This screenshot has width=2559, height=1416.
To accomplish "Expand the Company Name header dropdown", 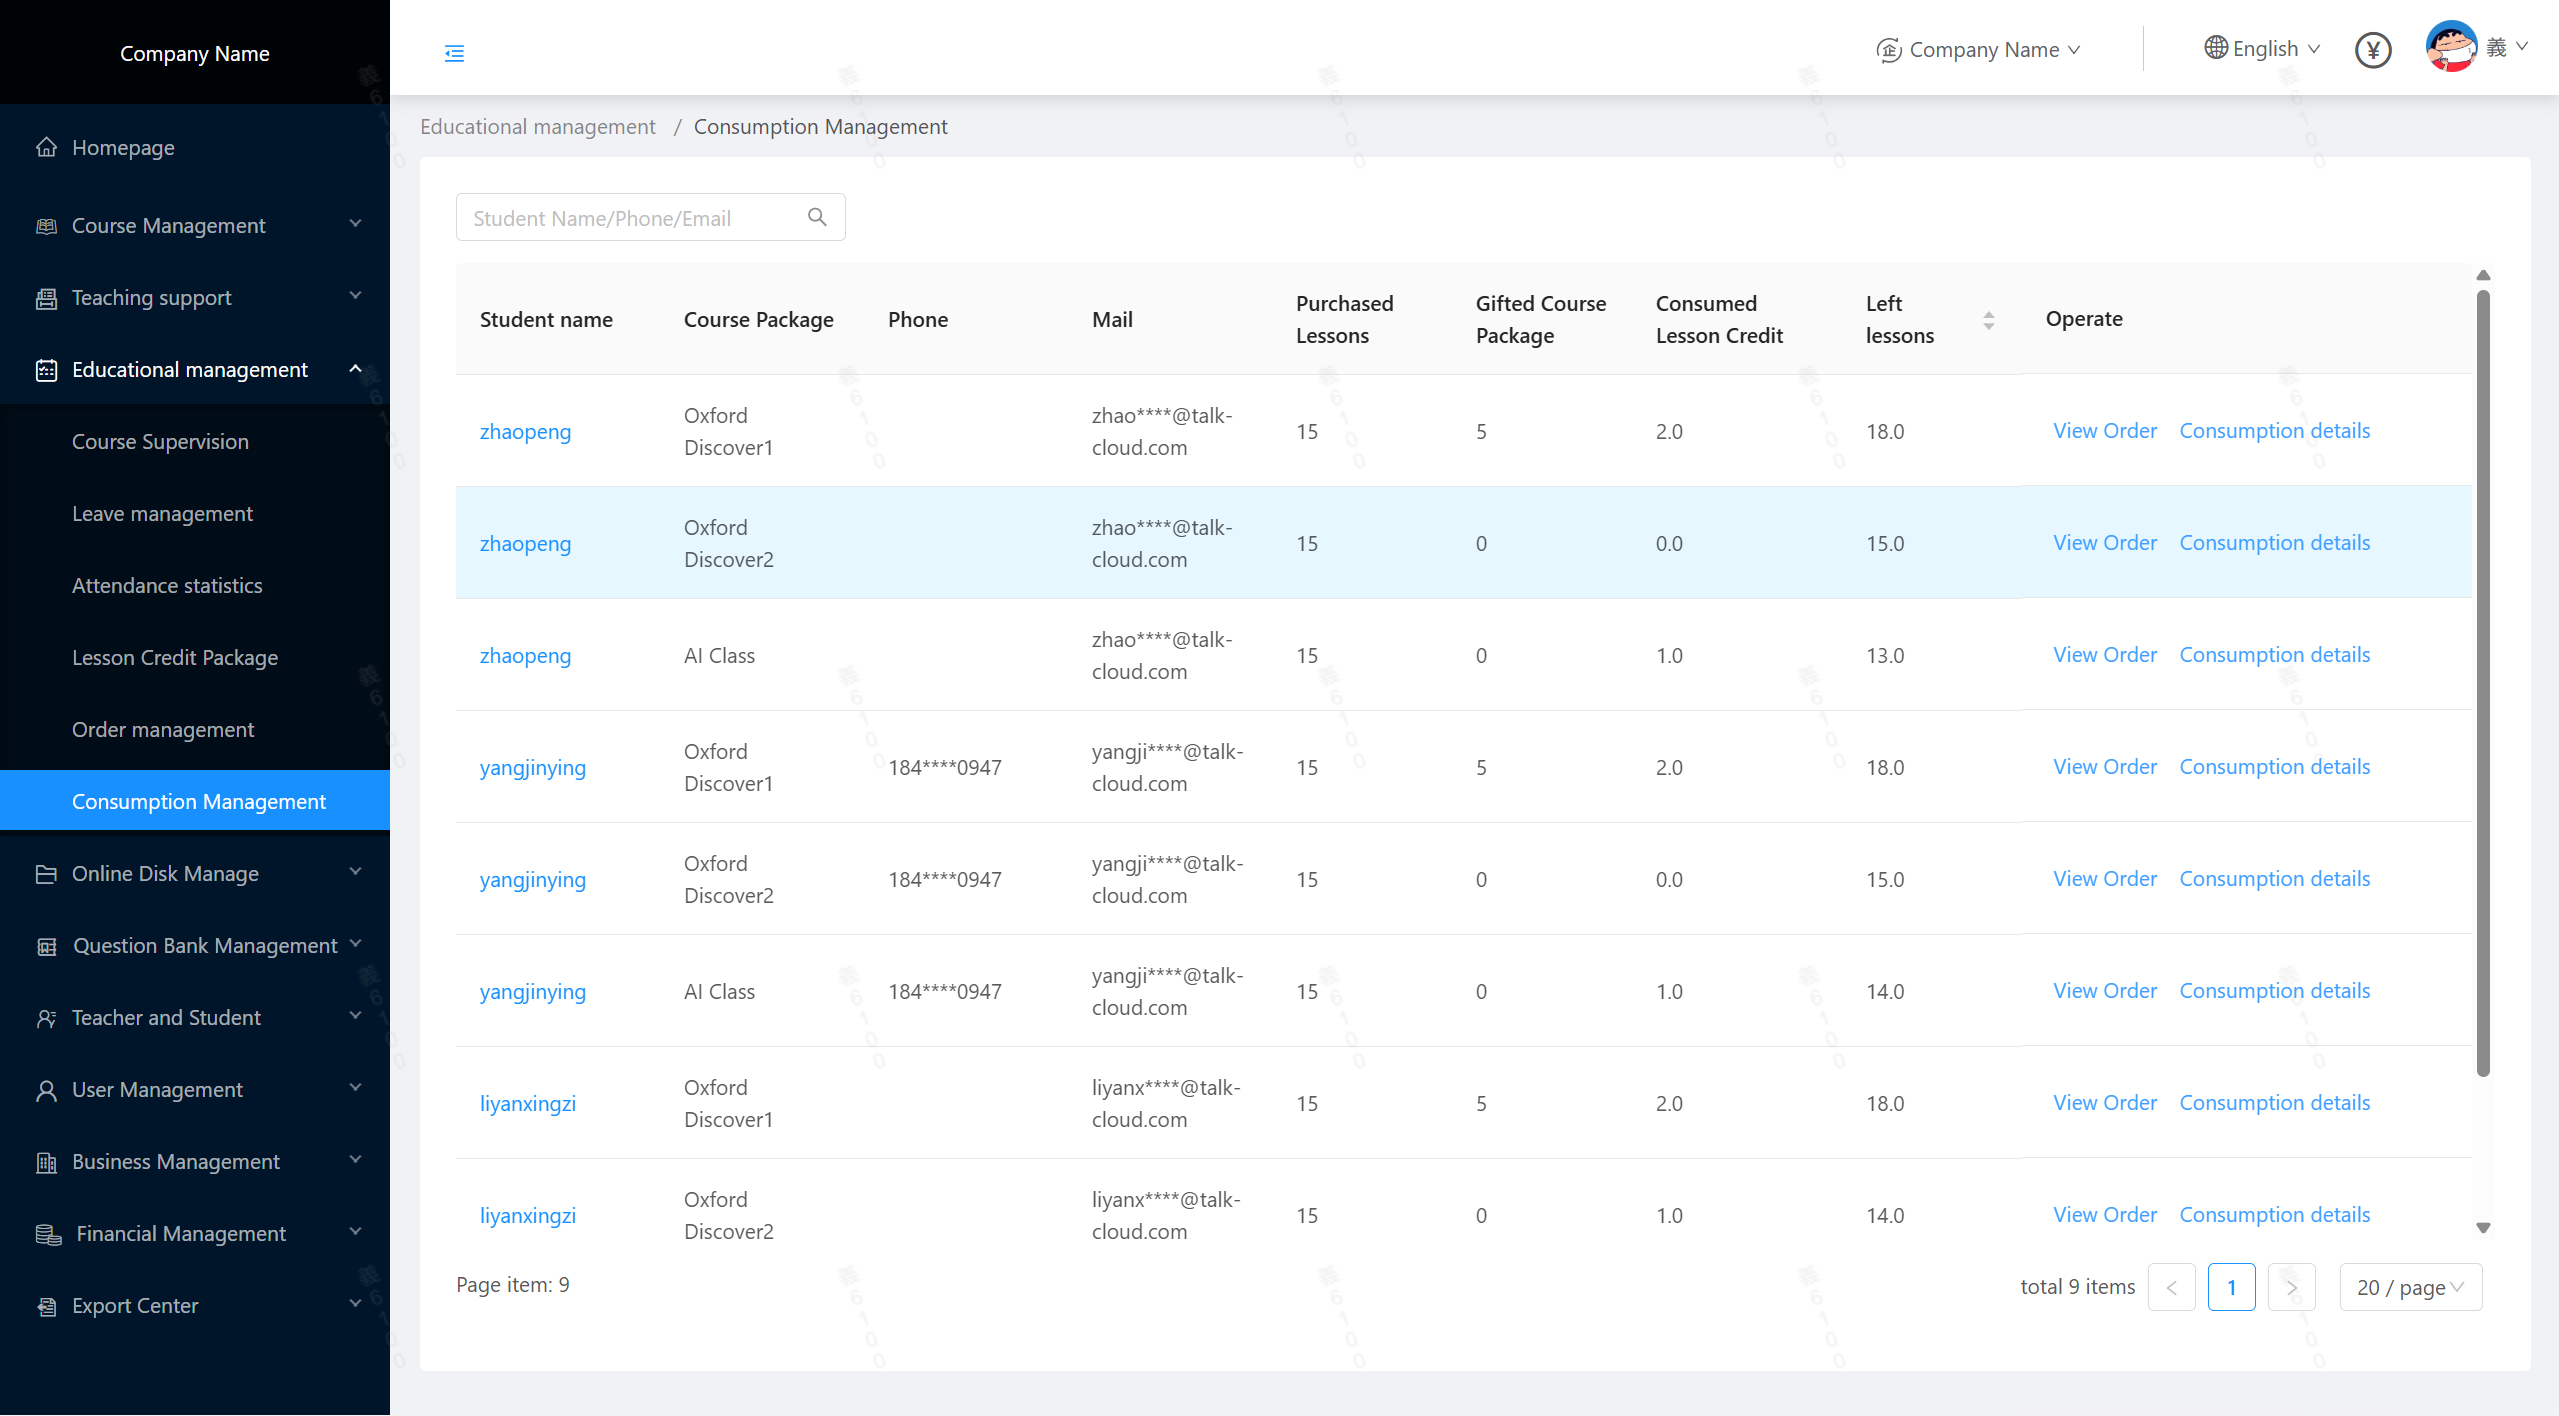I will click(1982, 50).
